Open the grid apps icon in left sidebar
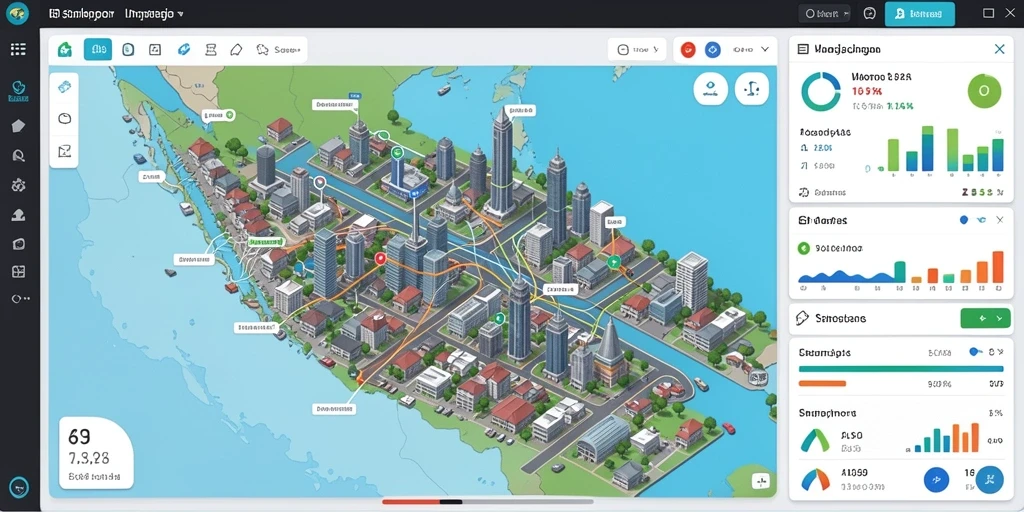 pos(18,49)
